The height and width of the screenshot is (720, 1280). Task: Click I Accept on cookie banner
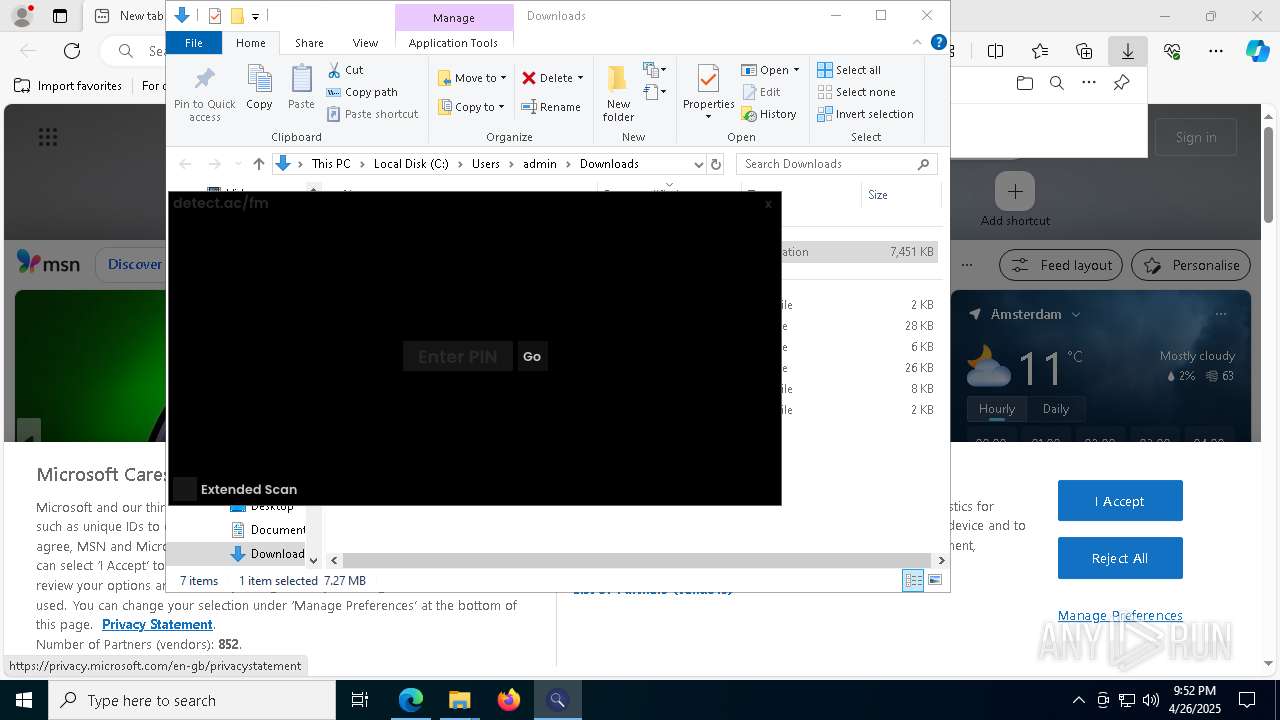1120,501
